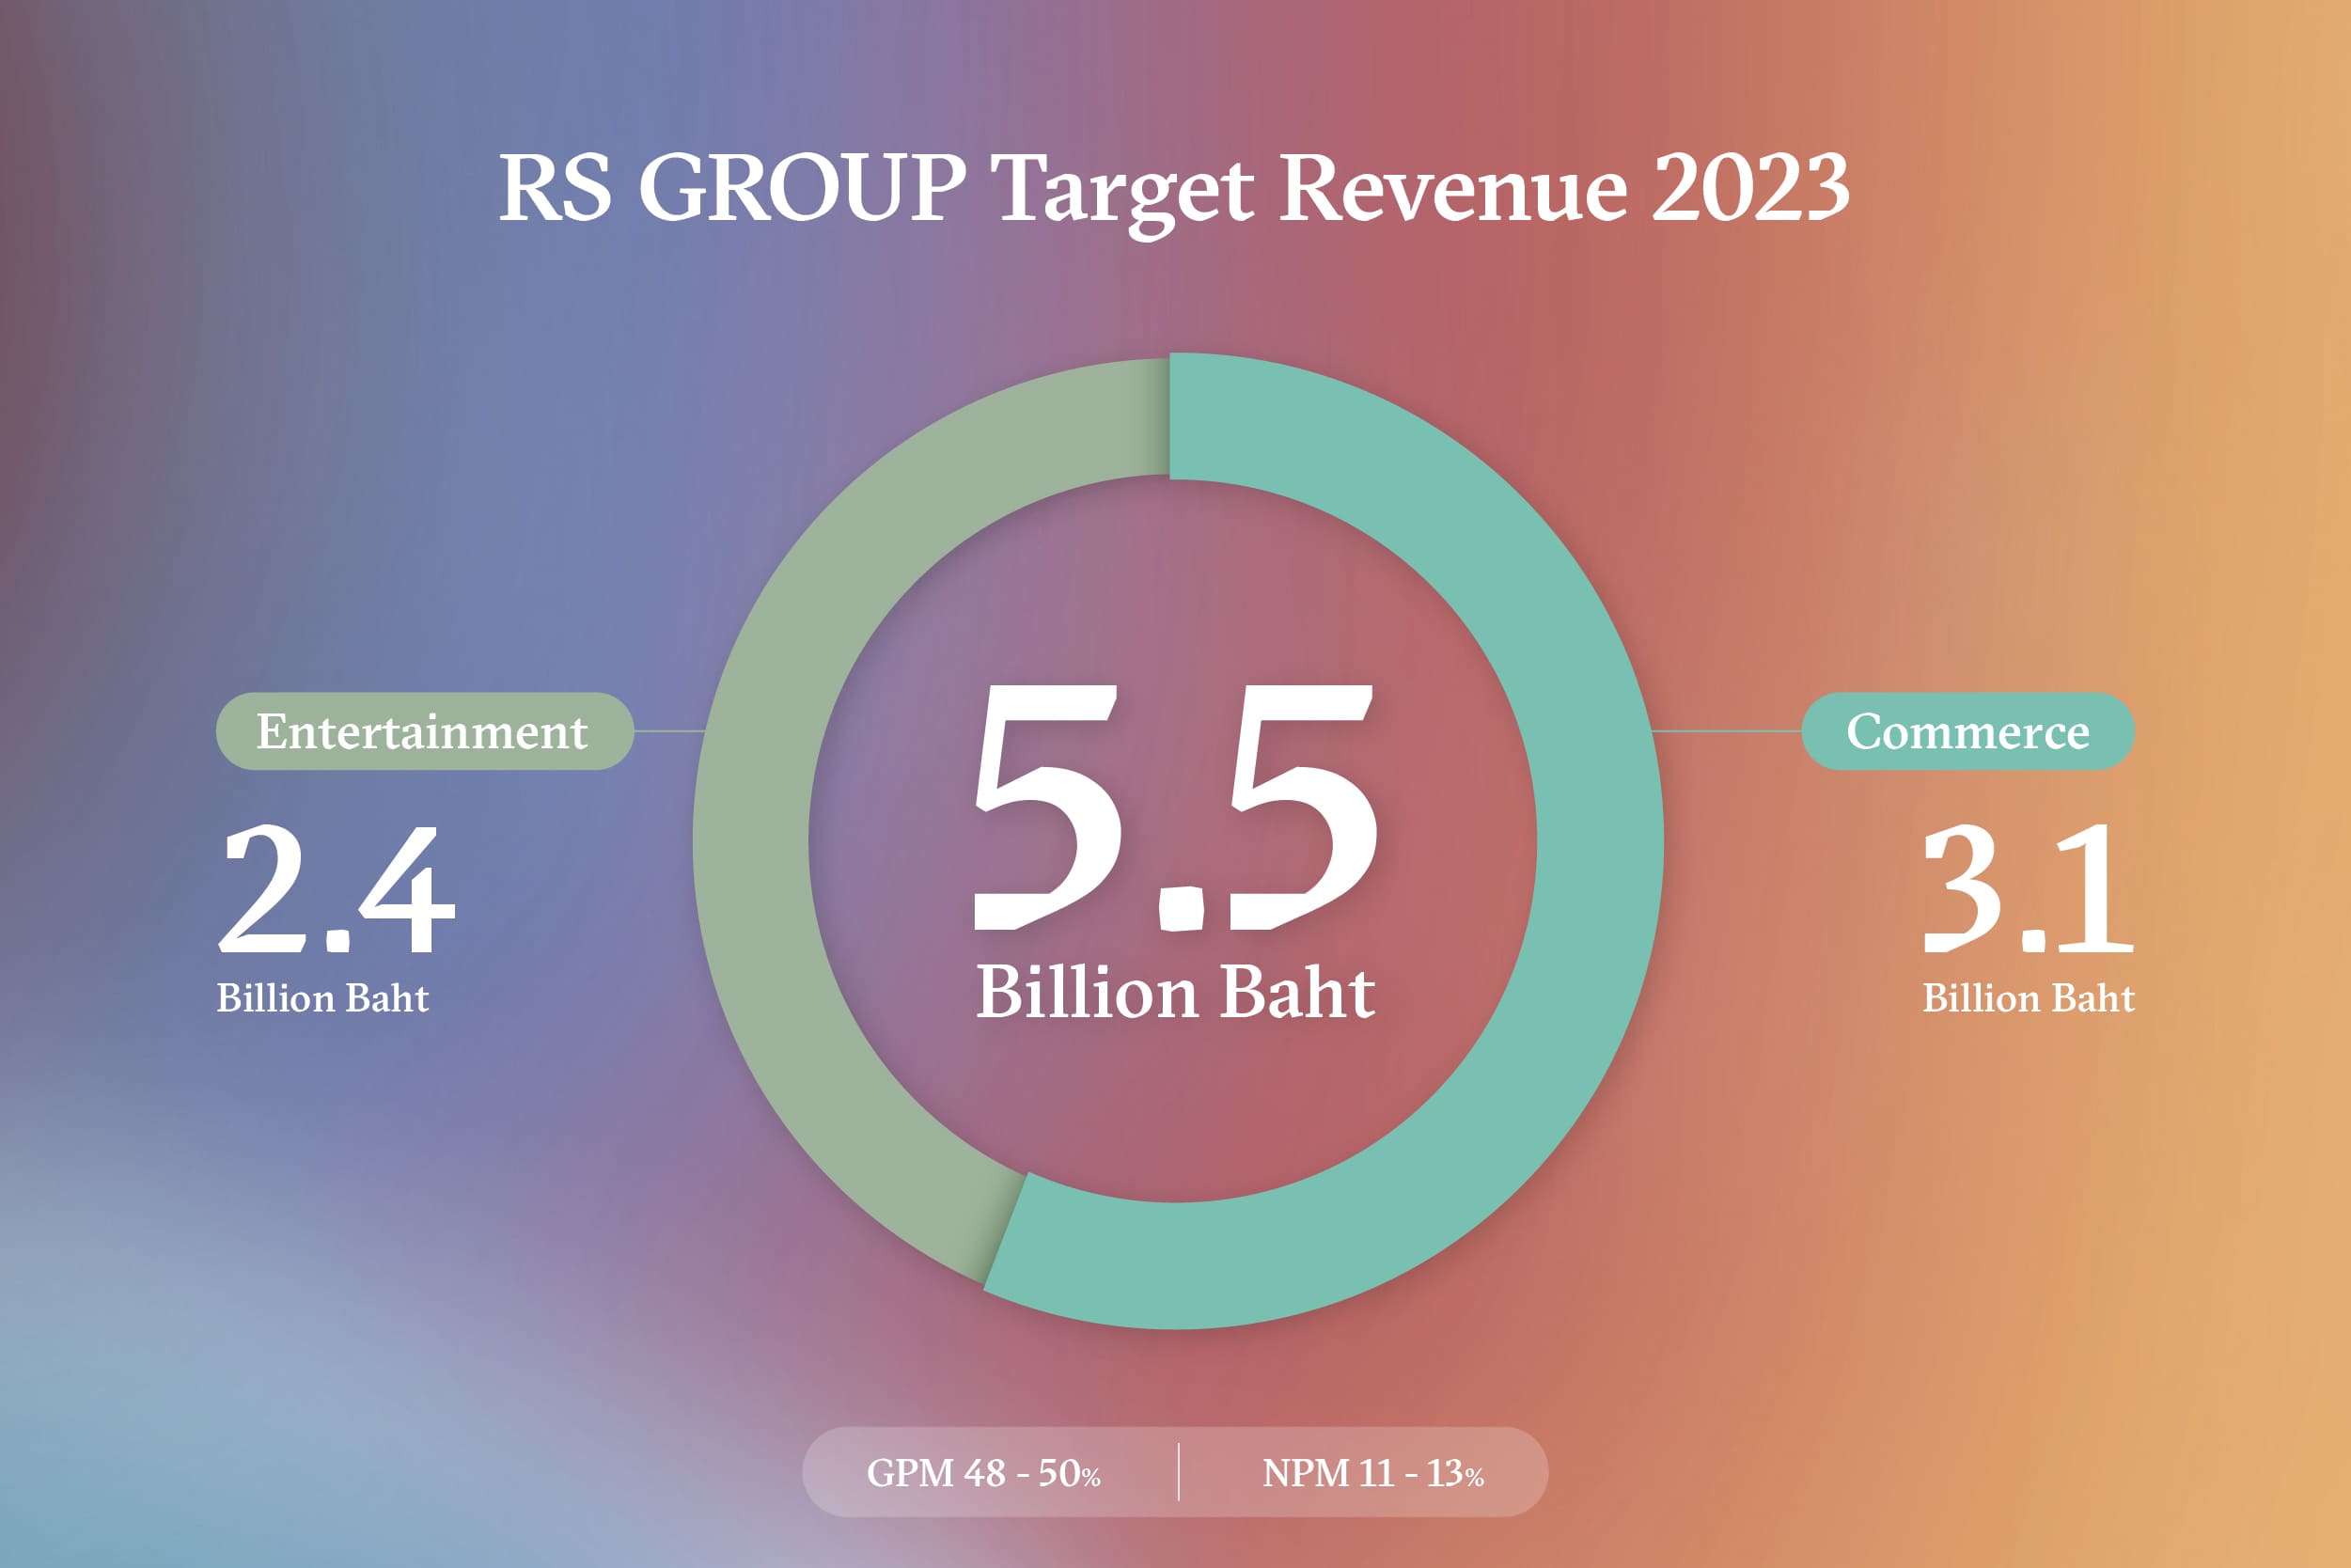Screen dimensions: 2351x1568
Task: Click the 3.1 Commerce revenue number
Action: tap(2027, 890)
